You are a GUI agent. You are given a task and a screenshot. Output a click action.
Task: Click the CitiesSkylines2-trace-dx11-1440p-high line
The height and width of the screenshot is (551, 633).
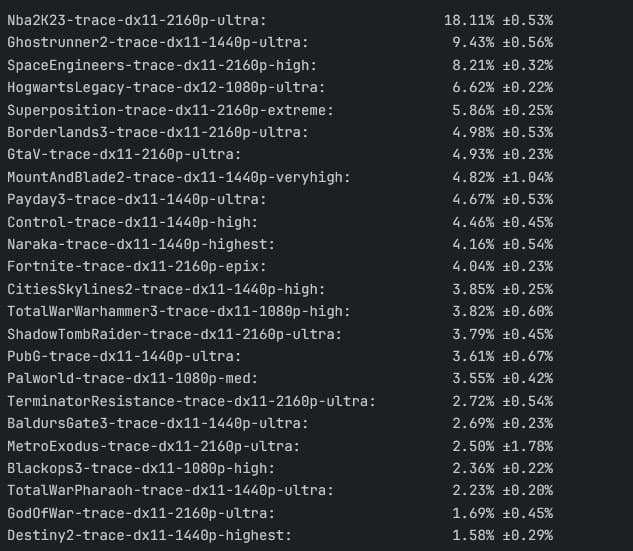[x=280, y=289]
